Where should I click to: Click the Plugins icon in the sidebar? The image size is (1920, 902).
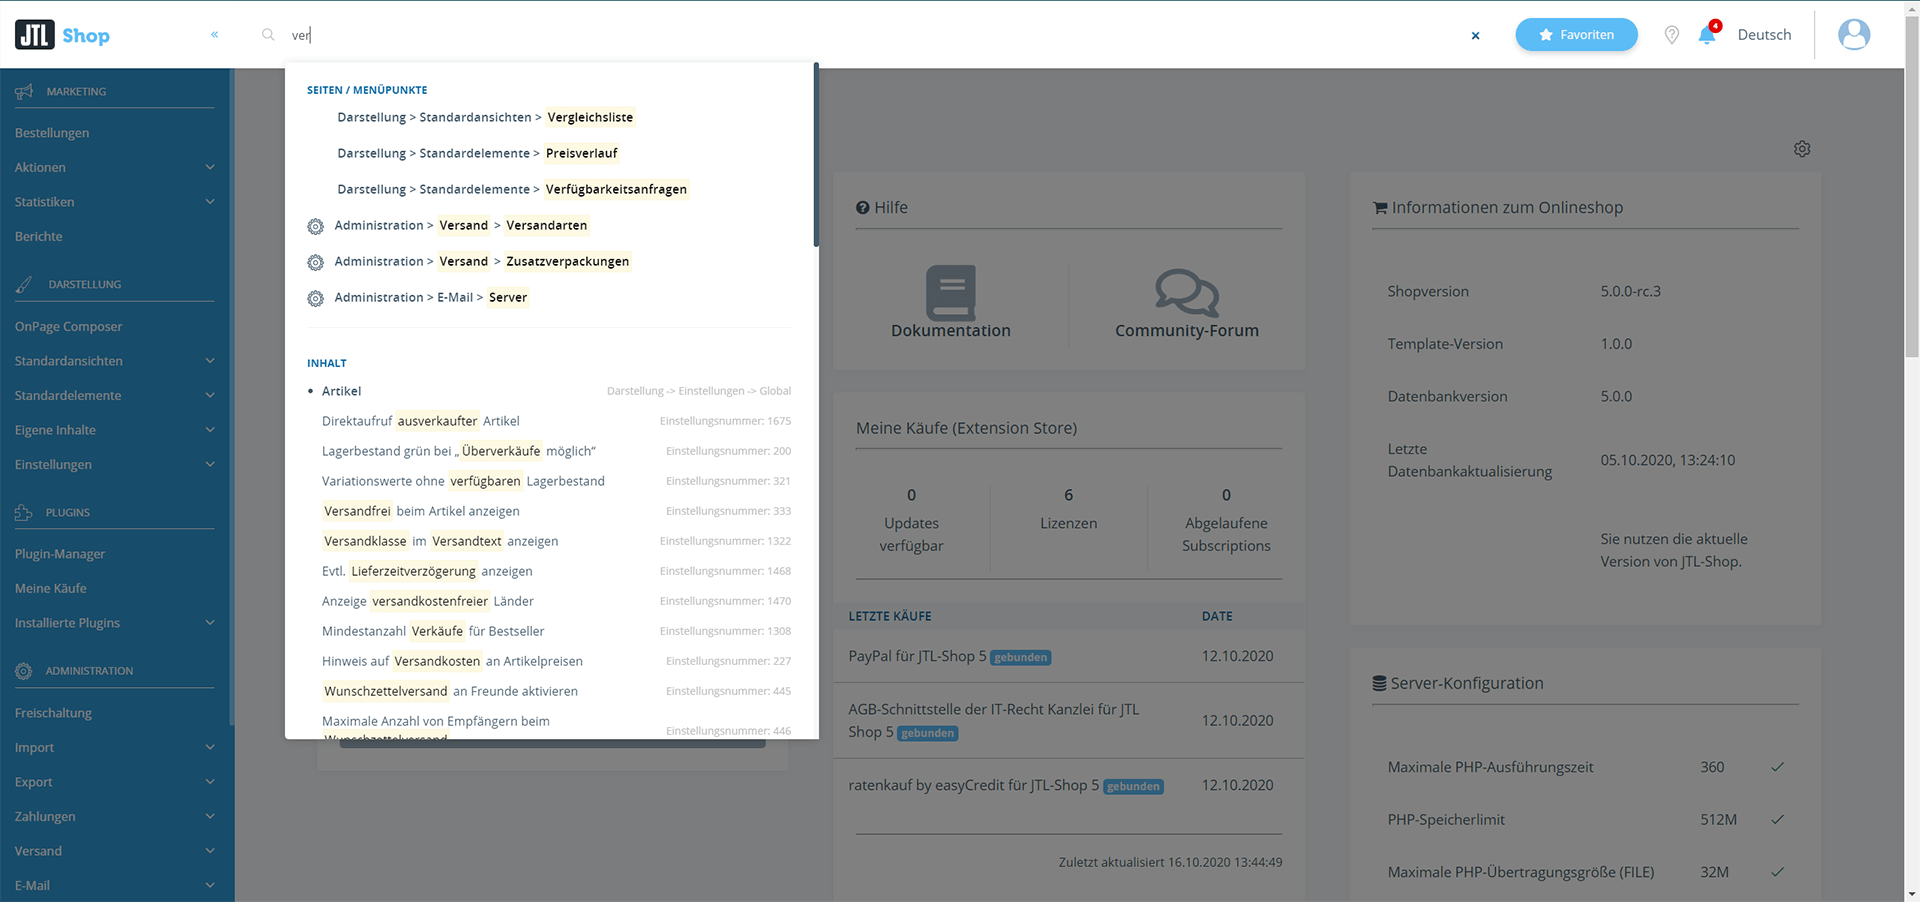22,512
